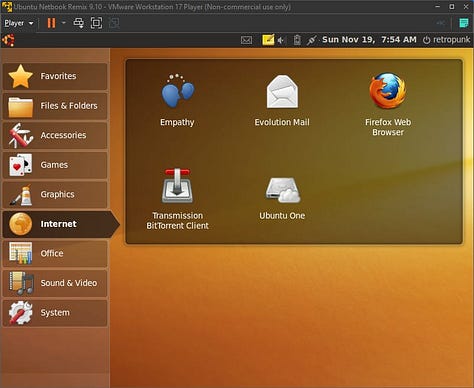Click the green notes icon in VMware toolbar

tap(464, 23)
